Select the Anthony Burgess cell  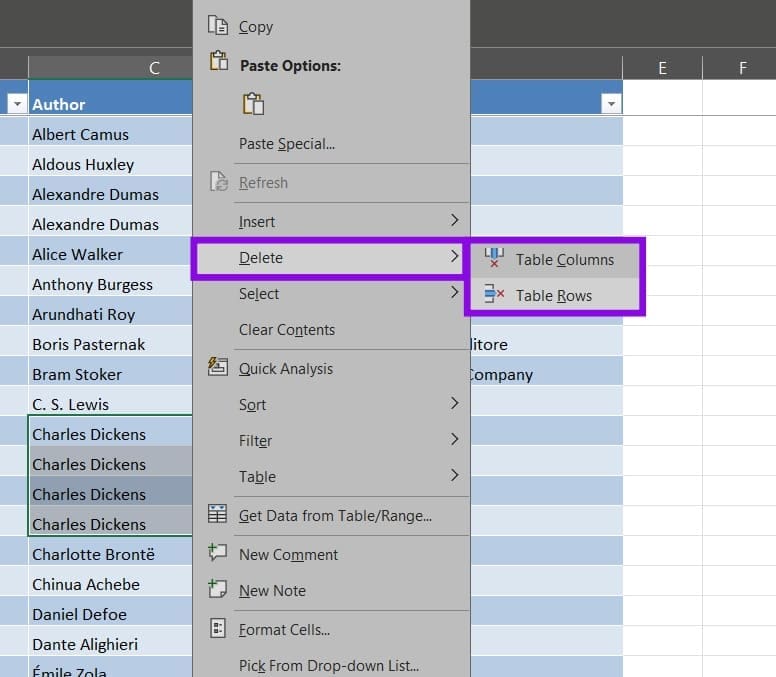click(110, 281)
